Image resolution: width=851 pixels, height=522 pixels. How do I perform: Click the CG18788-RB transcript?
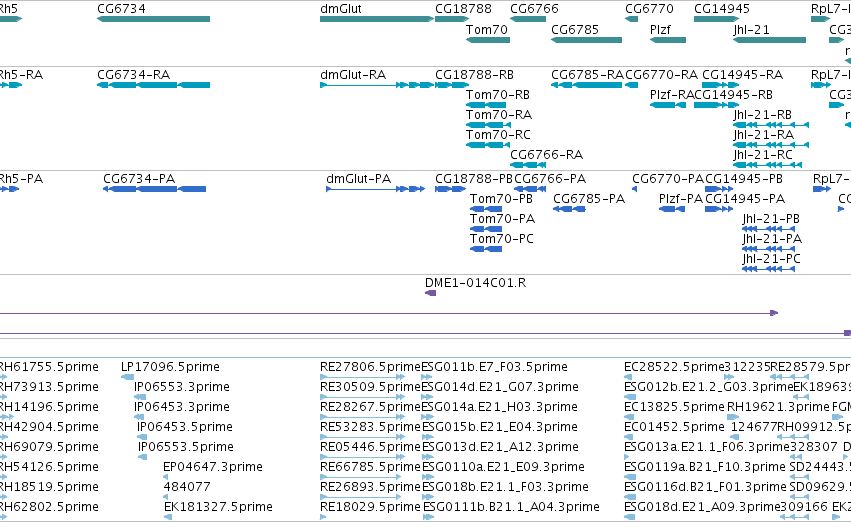click(x=452, y=85)
